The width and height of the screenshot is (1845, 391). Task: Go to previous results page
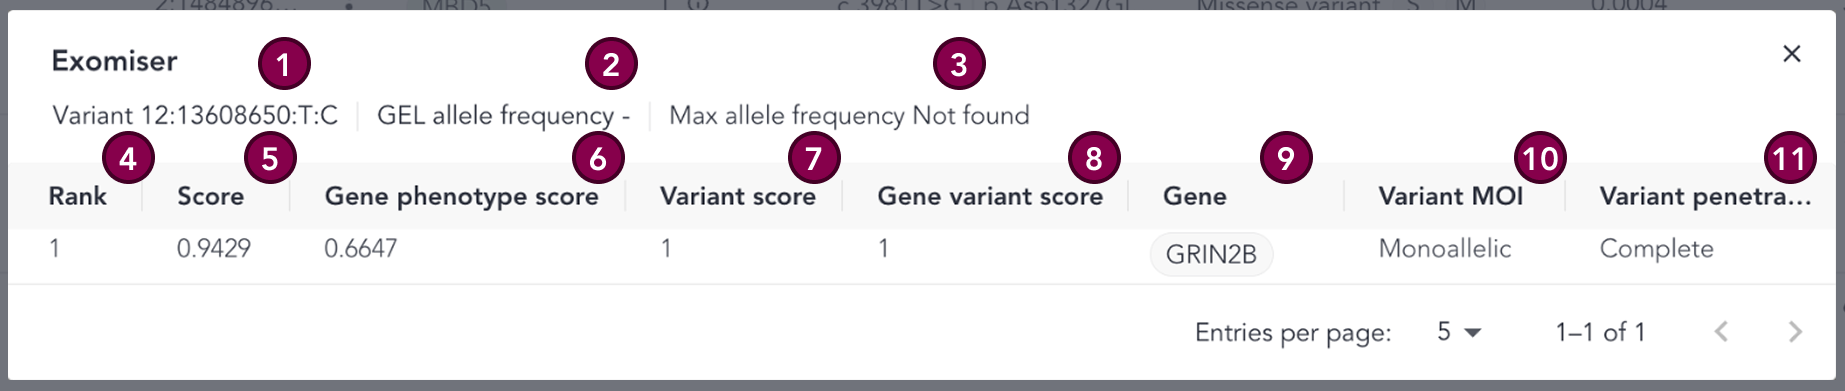(x=1721, y=332)
